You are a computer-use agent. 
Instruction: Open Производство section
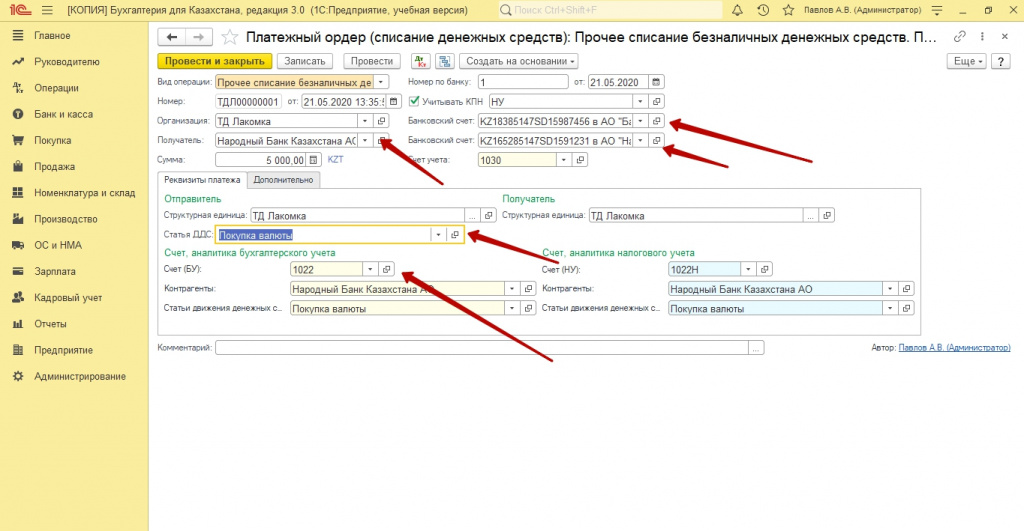coord(65,219)
